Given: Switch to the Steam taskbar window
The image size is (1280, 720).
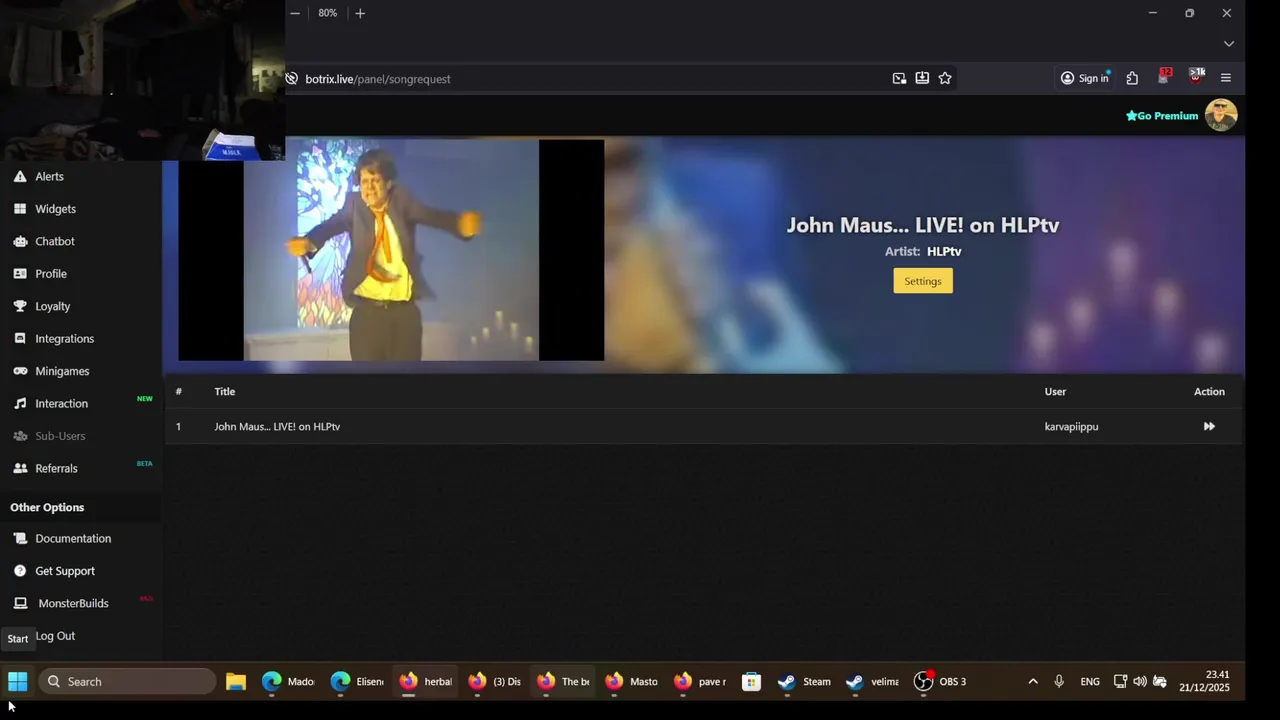Looking at the screenshot, I should pos(805,682).
